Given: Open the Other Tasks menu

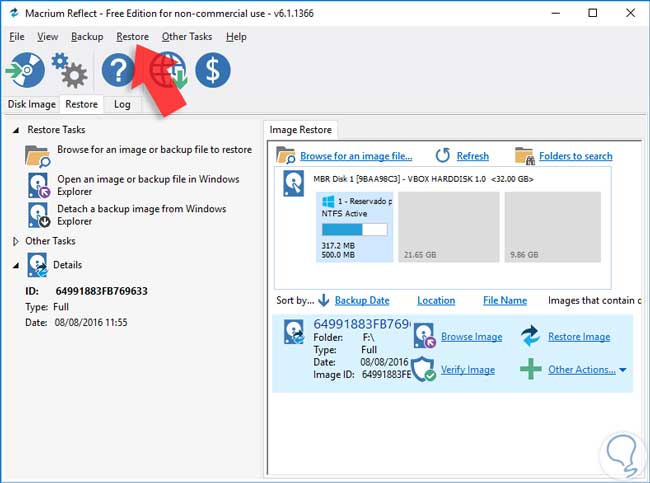Looking at the screenshot, I should [x=187, y=37].
